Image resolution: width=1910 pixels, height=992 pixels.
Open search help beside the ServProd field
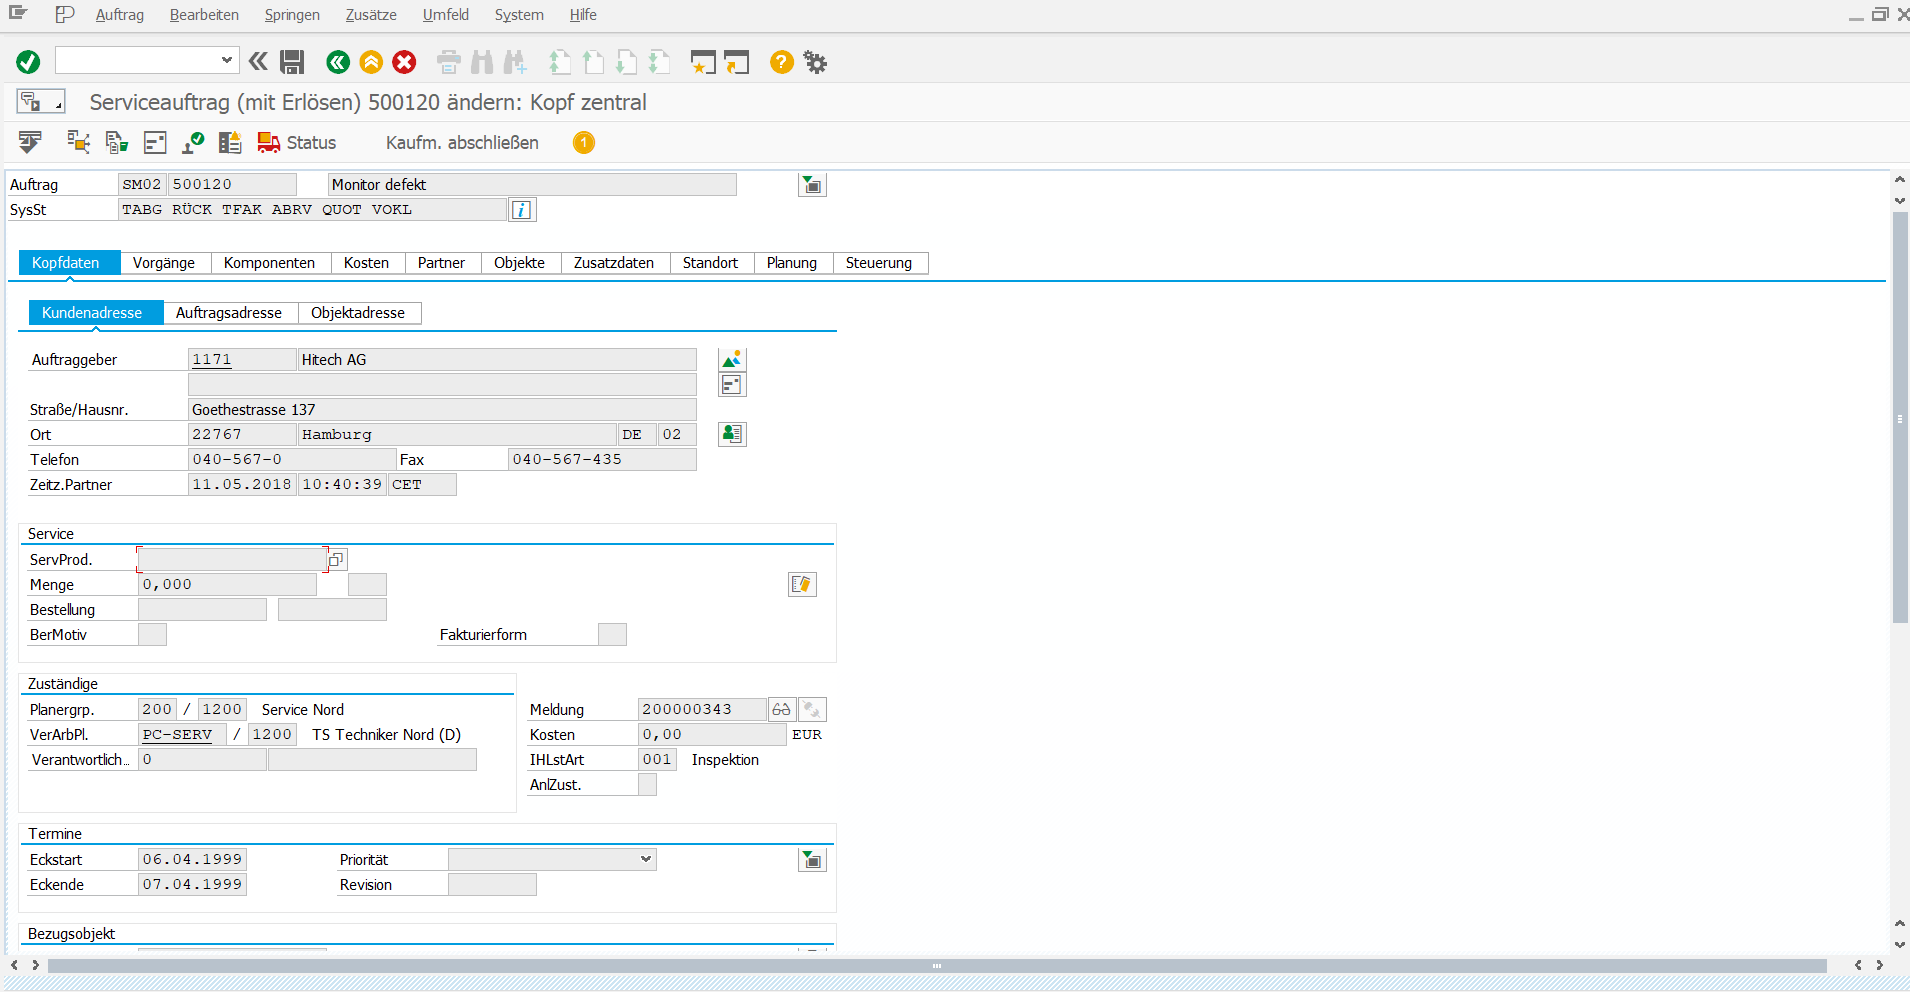pyautogui.click(x=337, y=559)
